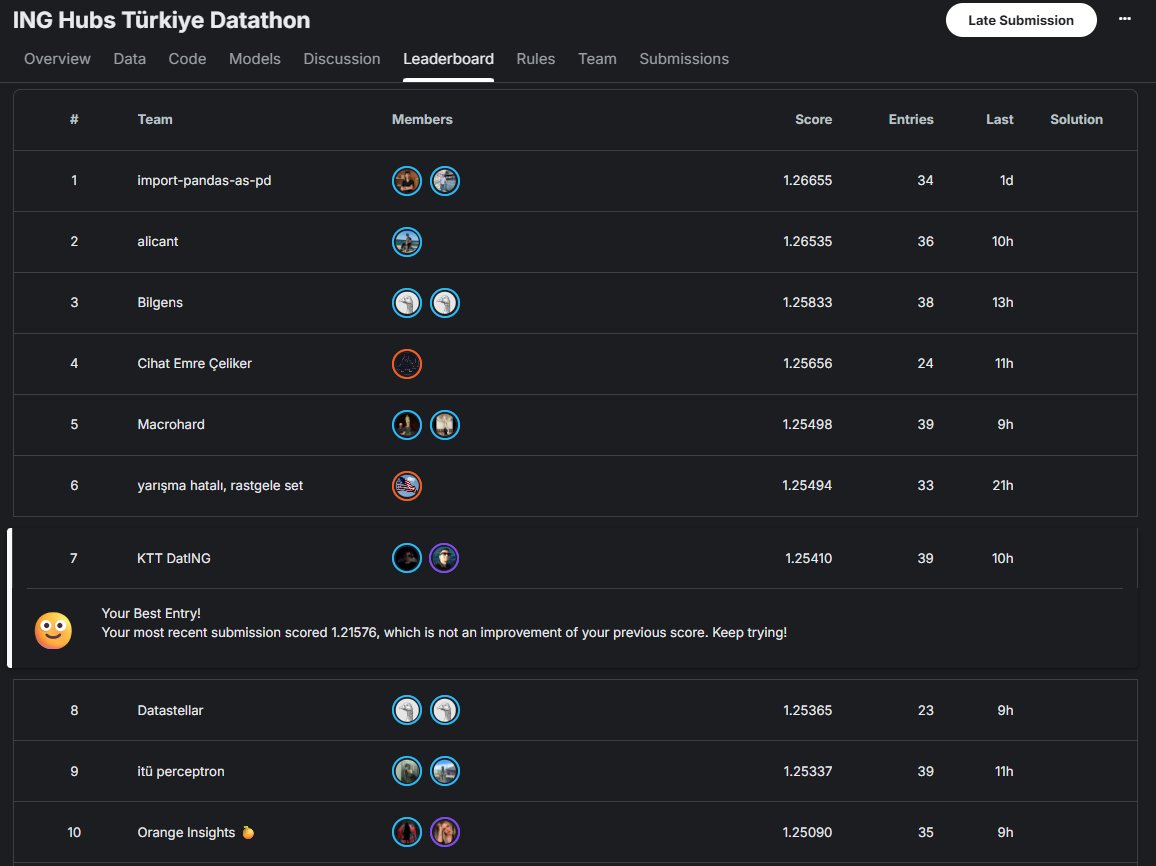Click the Late Submission button
1156x866 pixels.
(x=1021, y=20)
